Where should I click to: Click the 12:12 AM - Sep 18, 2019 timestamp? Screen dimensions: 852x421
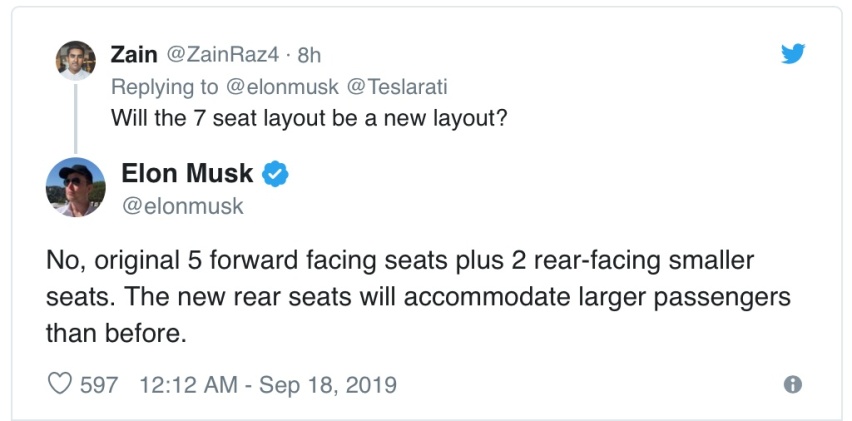coord(268,385)
